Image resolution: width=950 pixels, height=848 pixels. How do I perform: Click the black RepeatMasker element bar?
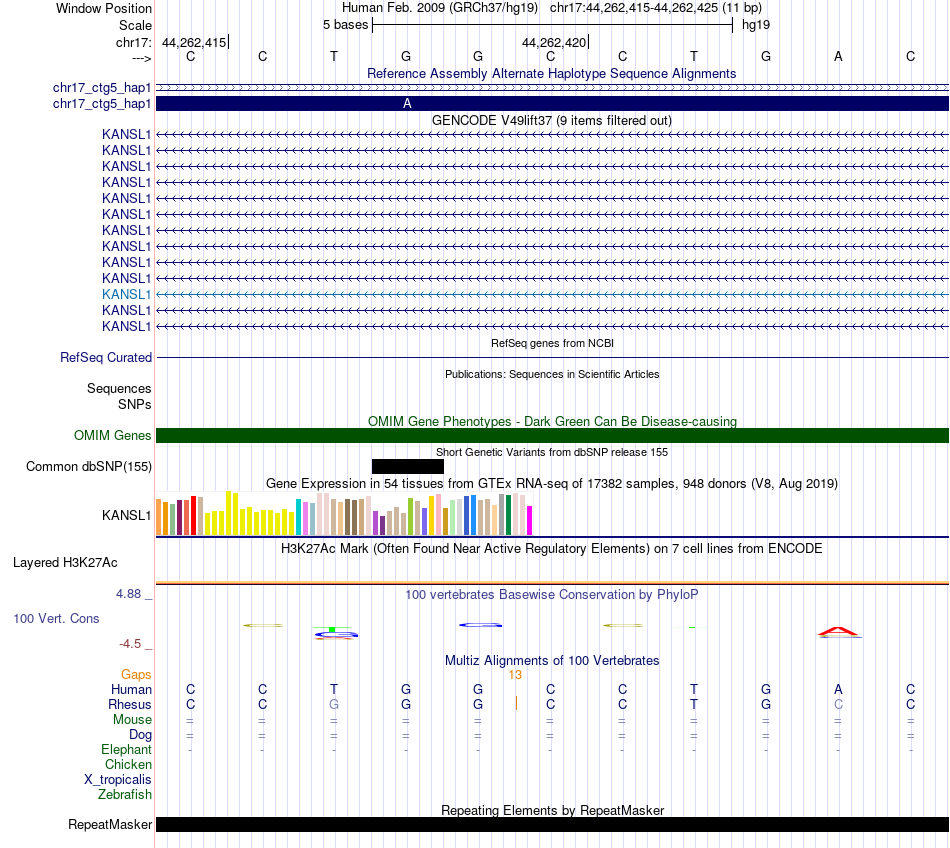[552, 824]
